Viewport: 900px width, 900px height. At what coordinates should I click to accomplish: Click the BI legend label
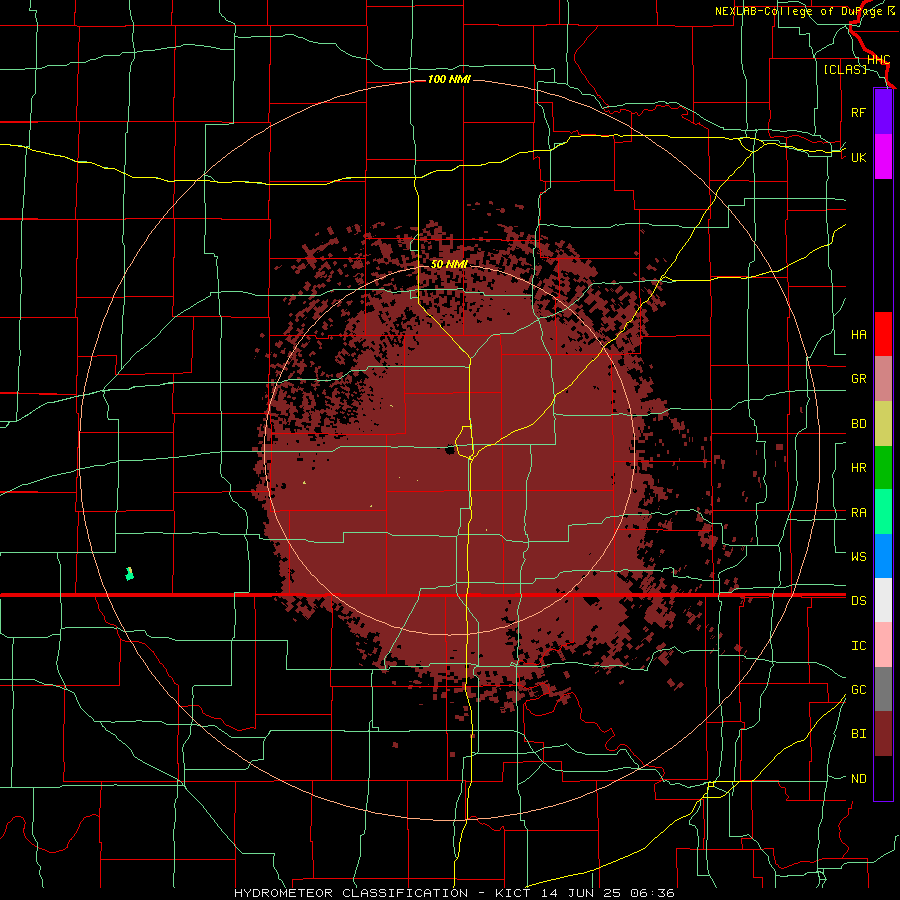coord(858,734)
